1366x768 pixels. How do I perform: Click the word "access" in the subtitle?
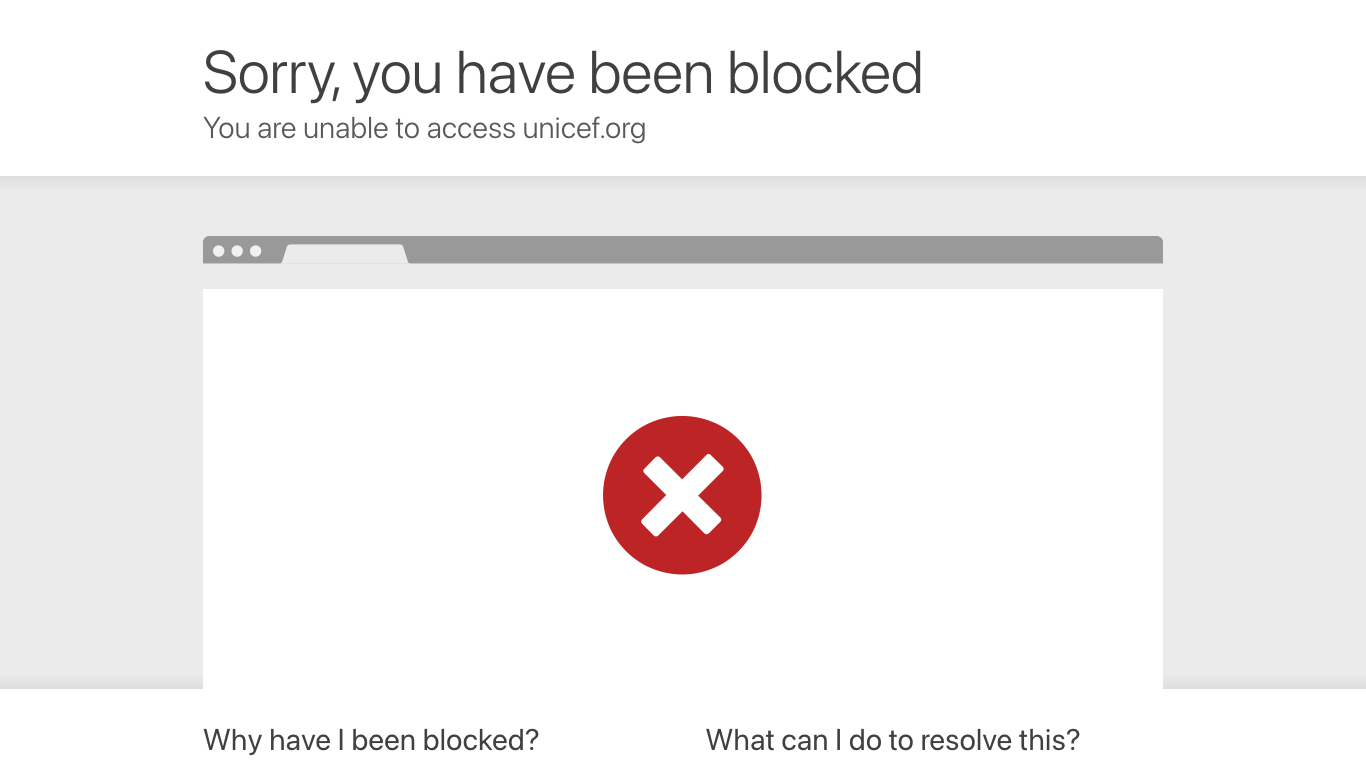(x=471, y=129)
